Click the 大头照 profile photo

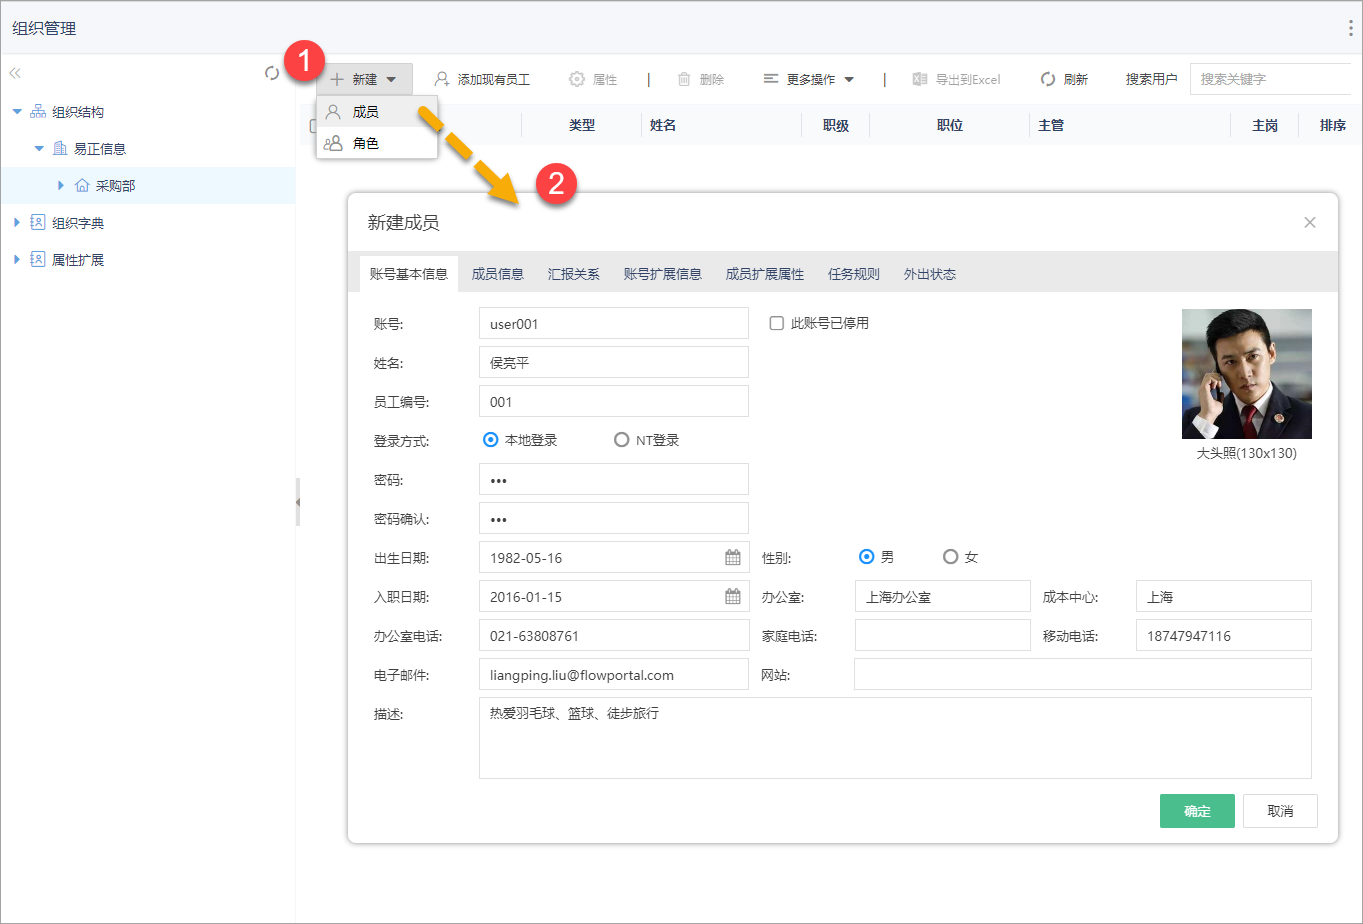(x=1247, y=374)
